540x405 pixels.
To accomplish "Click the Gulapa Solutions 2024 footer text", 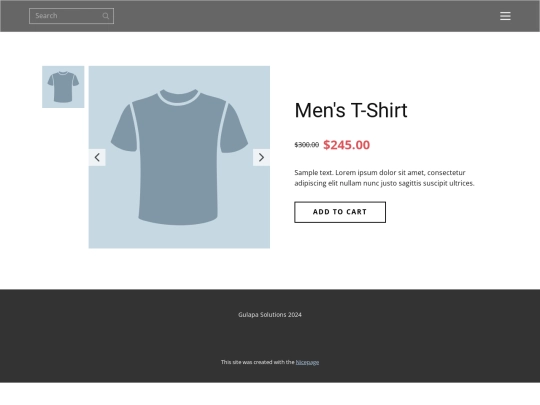I will coord(270,315).
